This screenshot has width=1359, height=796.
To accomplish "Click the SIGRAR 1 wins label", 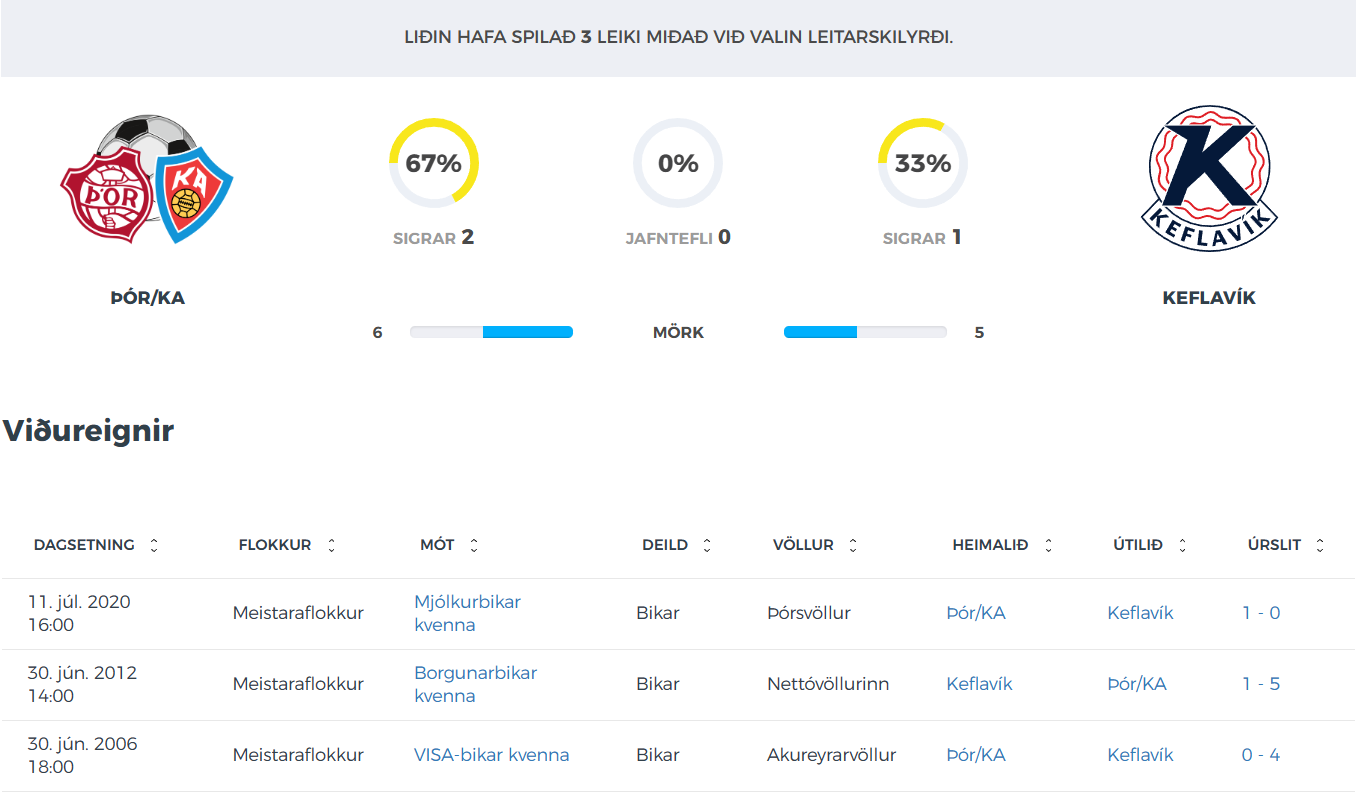I will coord(922,238).
